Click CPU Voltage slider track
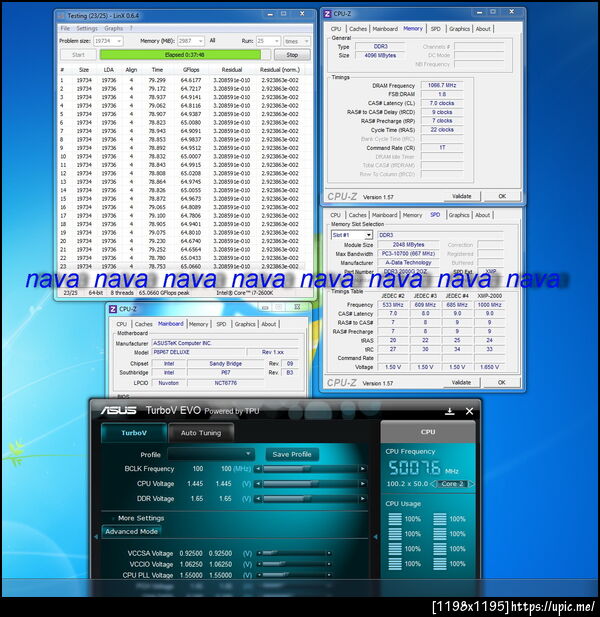 pos(310,484)
